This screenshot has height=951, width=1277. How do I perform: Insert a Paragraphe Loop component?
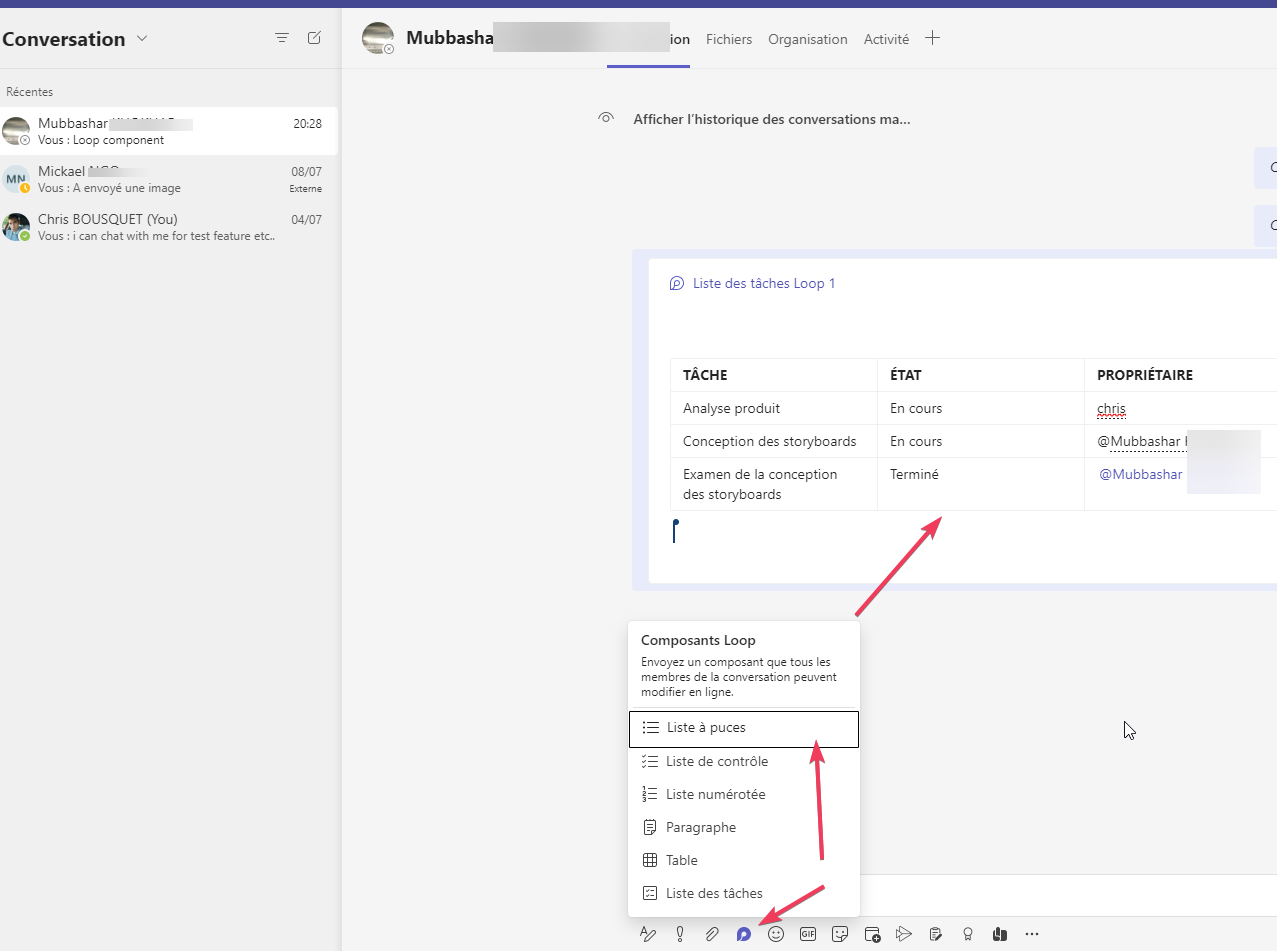[x=744, y=827]
